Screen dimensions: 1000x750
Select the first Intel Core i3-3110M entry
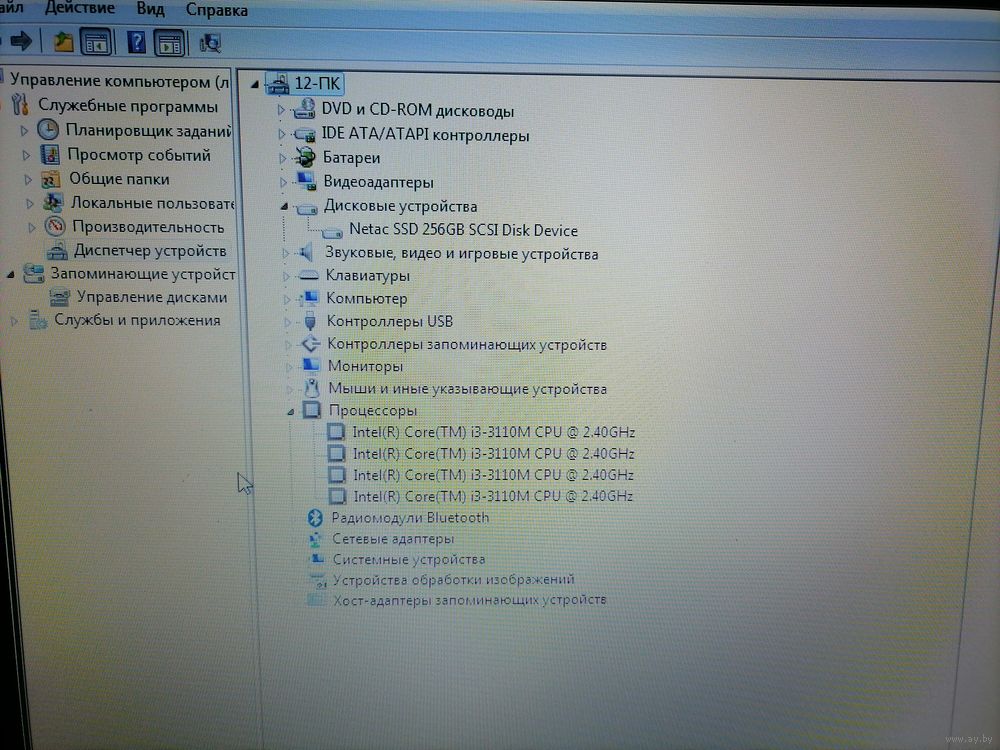(x=494, y=432)
